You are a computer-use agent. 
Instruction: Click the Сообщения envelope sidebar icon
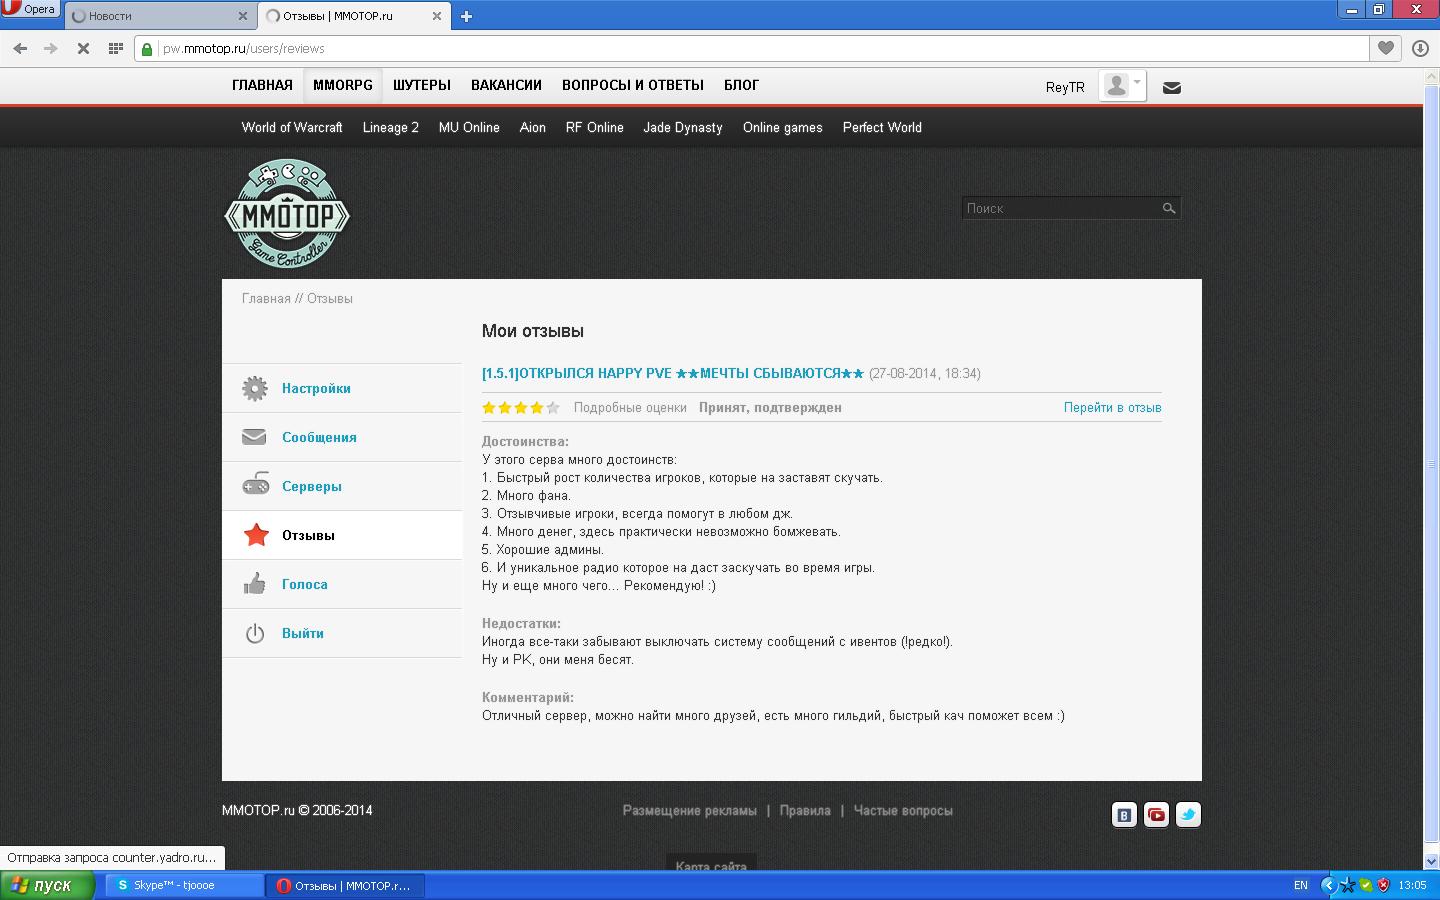click(254, 437)
